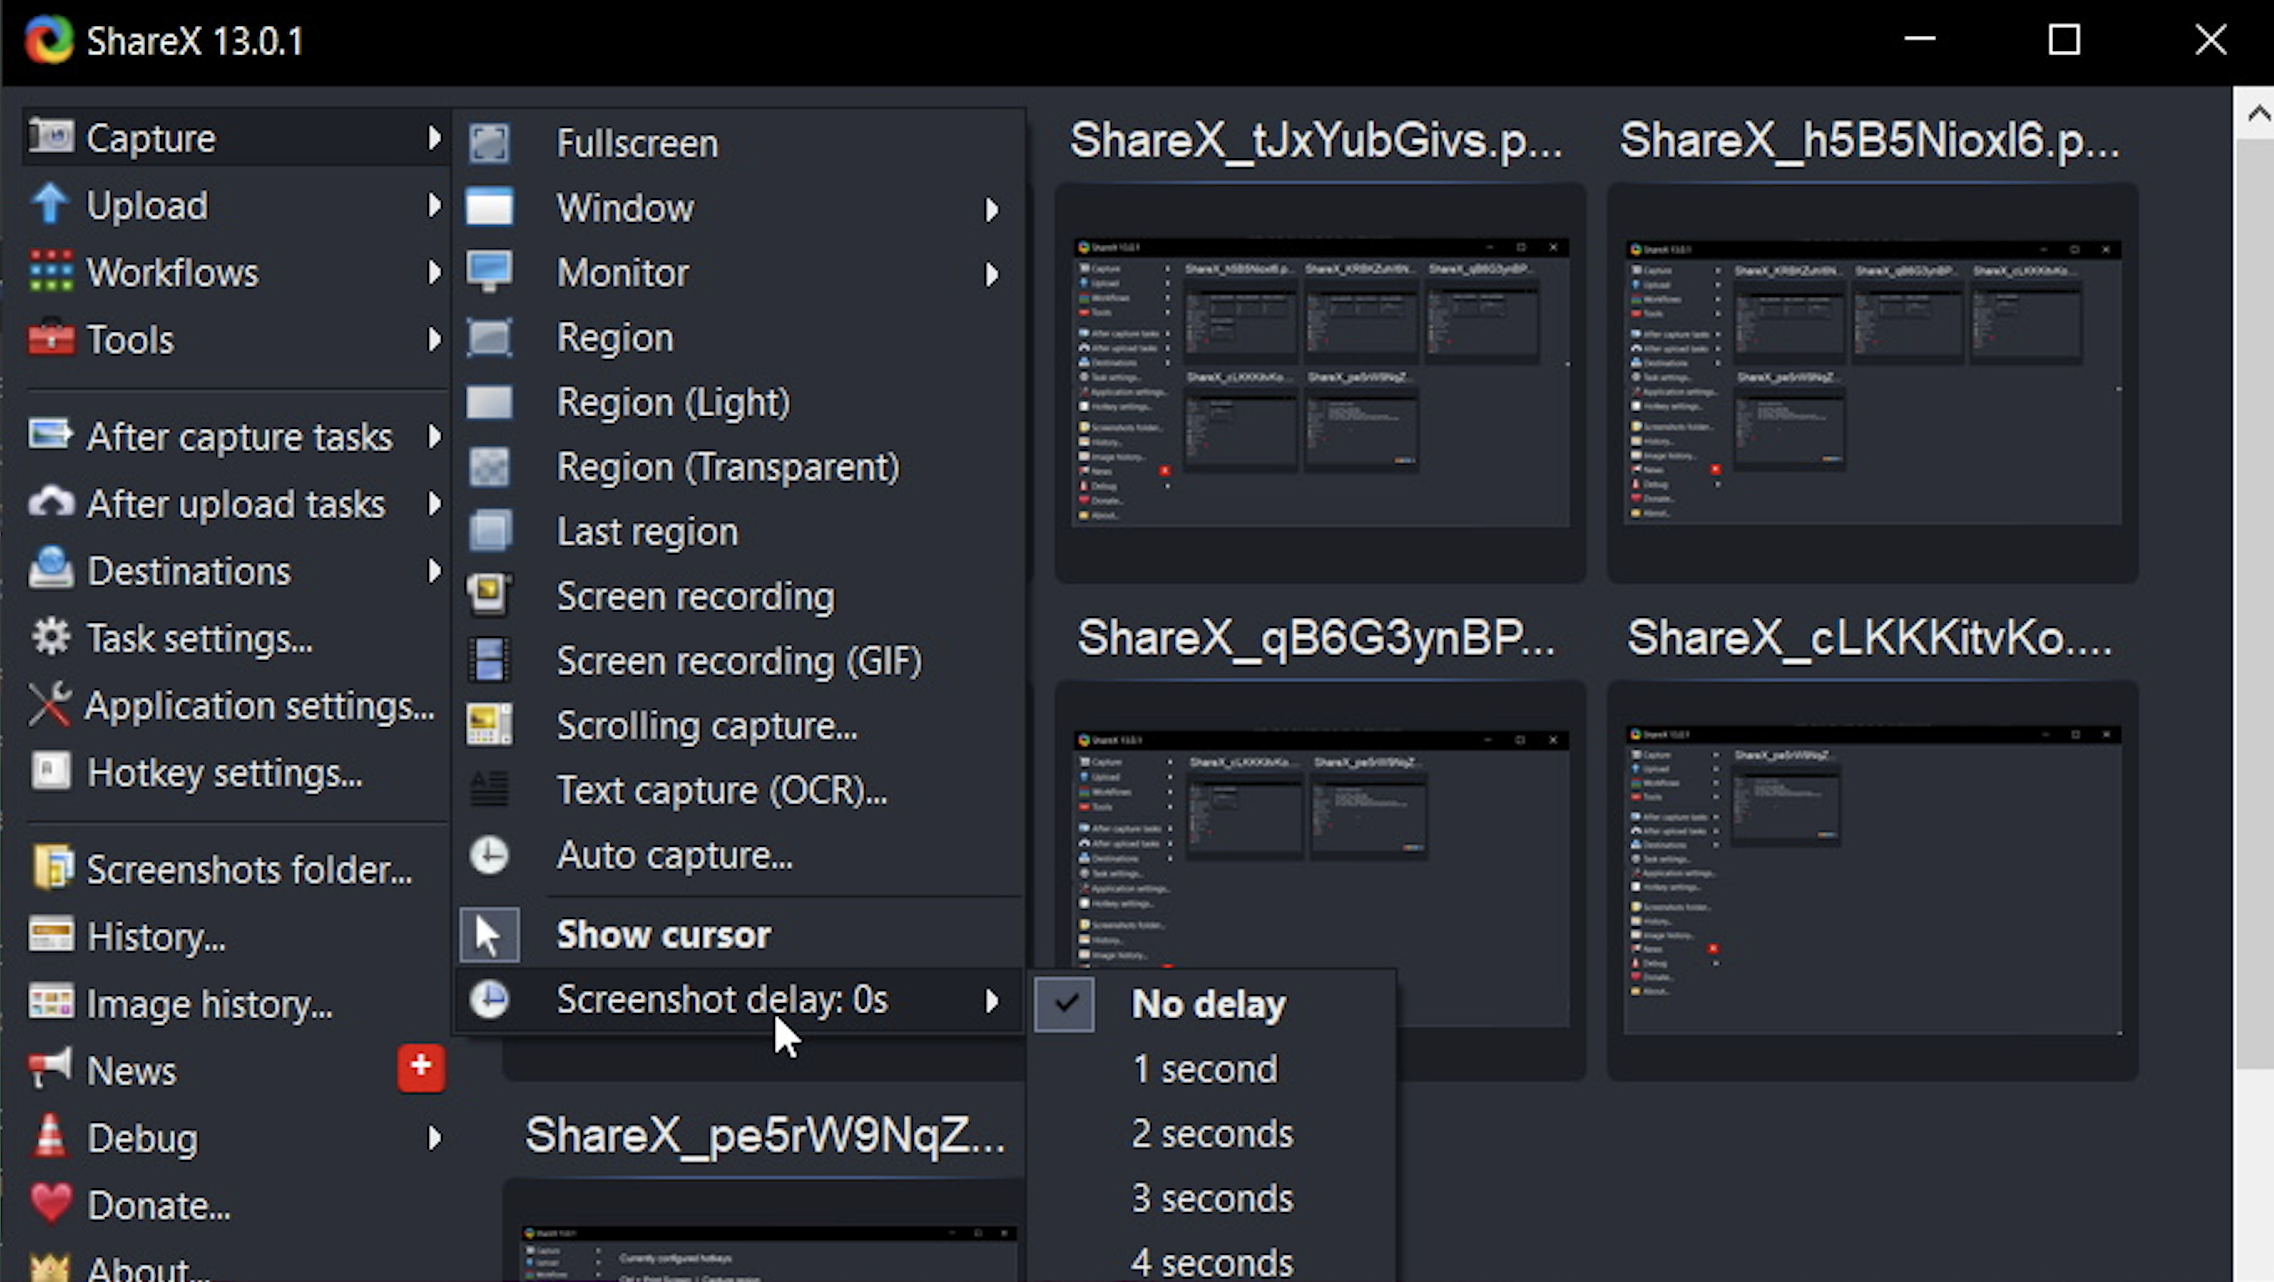2274x1282 pixels.
Task: Select 3 seconds delay
Action: (1210, 1198)
